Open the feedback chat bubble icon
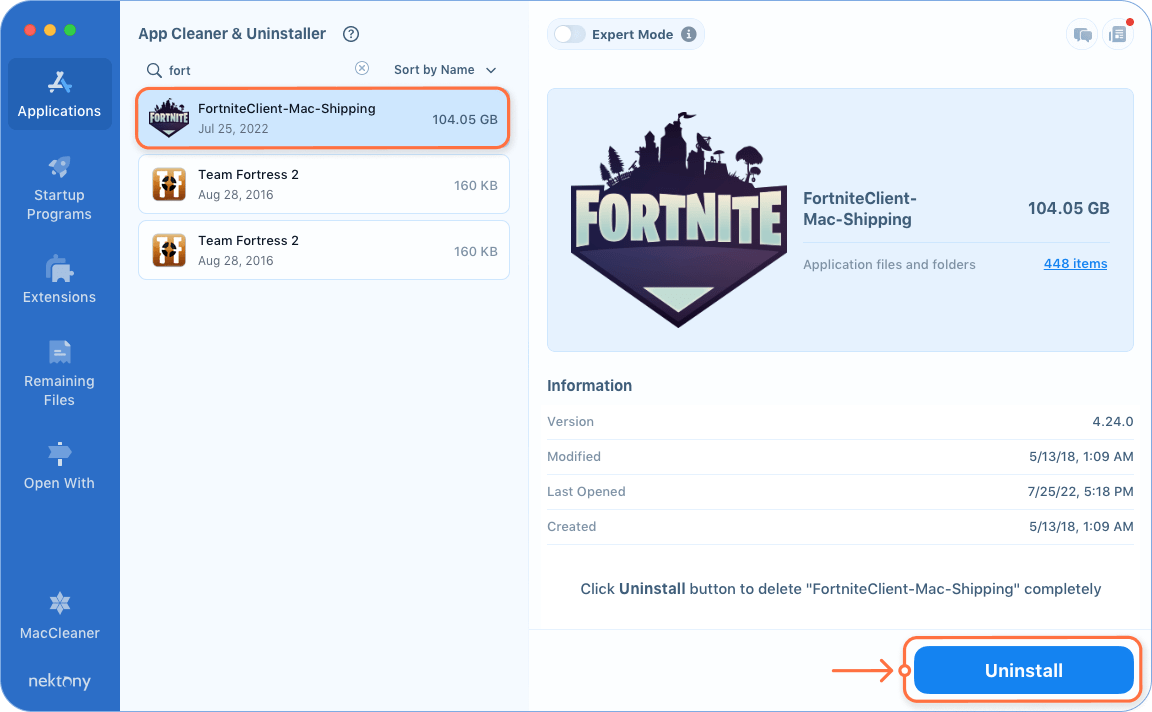The width and height of the screenshot is (1152, 712). [x=1082, y=34]
